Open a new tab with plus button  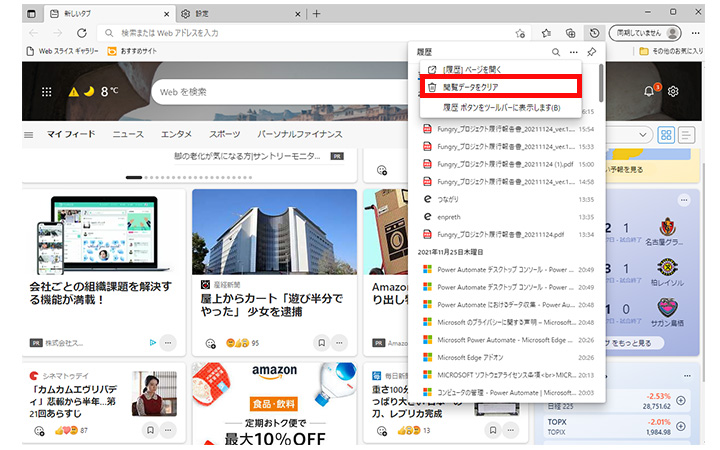click(317, 13)
